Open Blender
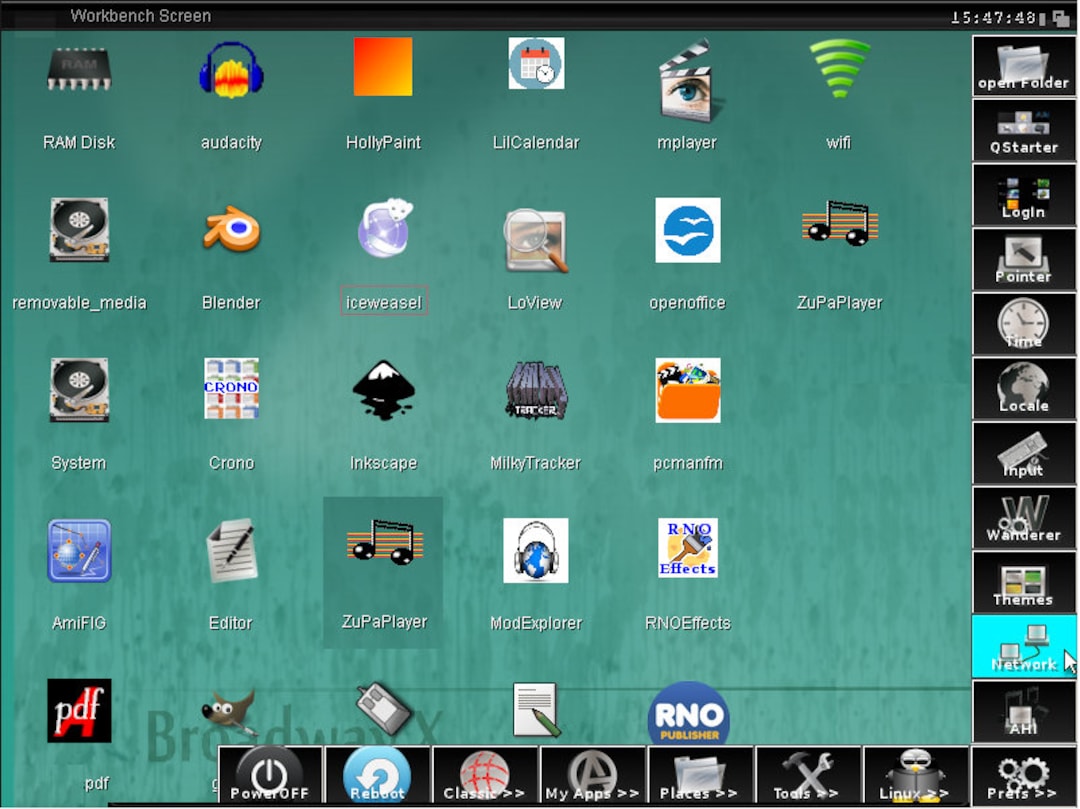Image resolution: width=1080 pixels, height=809 pixels. pyautogui.click(x=231, y=231)
